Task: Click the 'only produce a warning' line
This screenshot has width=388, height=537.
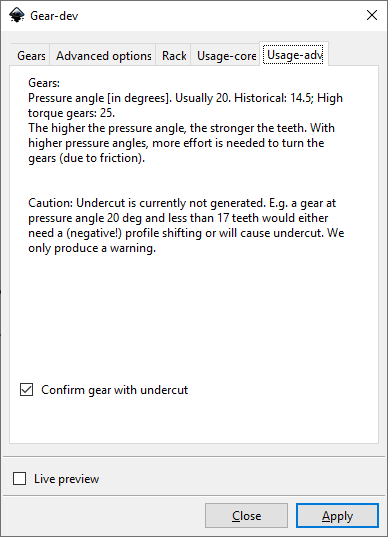Action: pyautogui.click(x=92, y=248)
